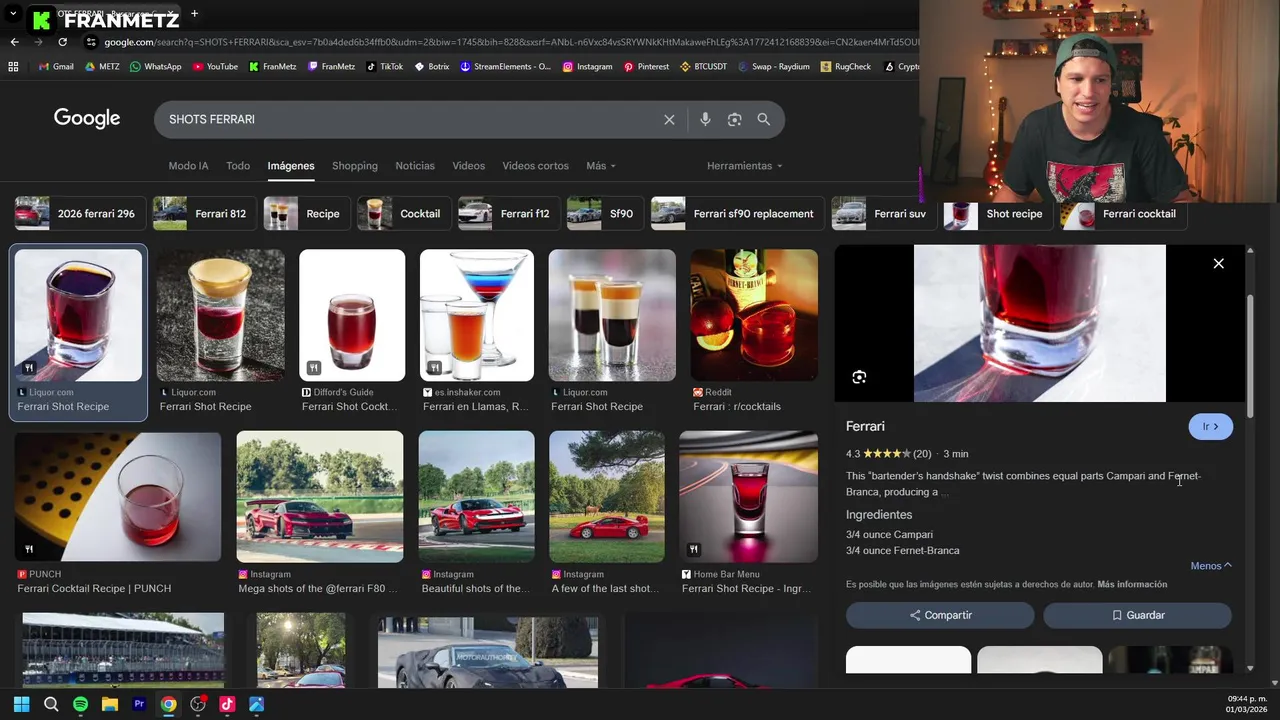Select the Imágenes tab

click(x=291, y=166)
